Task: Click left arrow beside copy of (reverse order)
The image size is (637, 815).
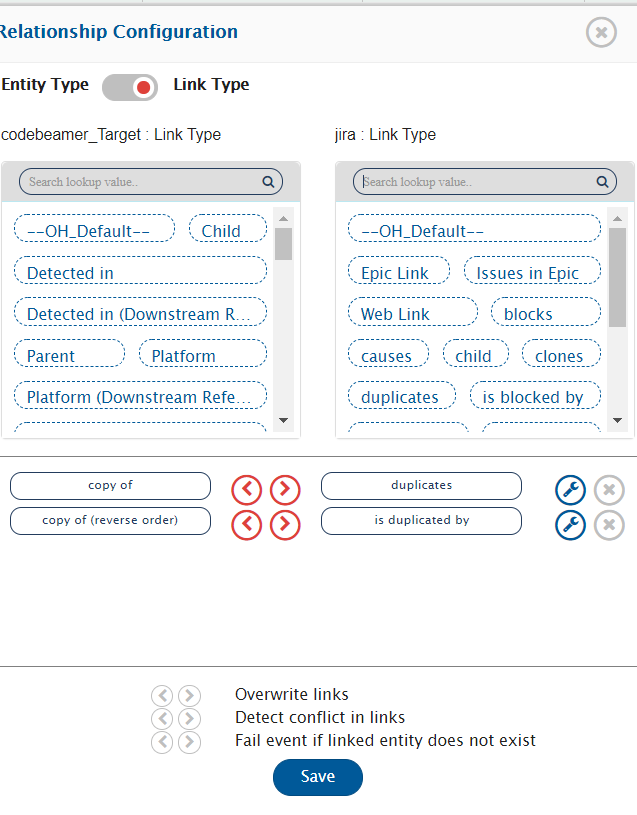Action: 247,524
